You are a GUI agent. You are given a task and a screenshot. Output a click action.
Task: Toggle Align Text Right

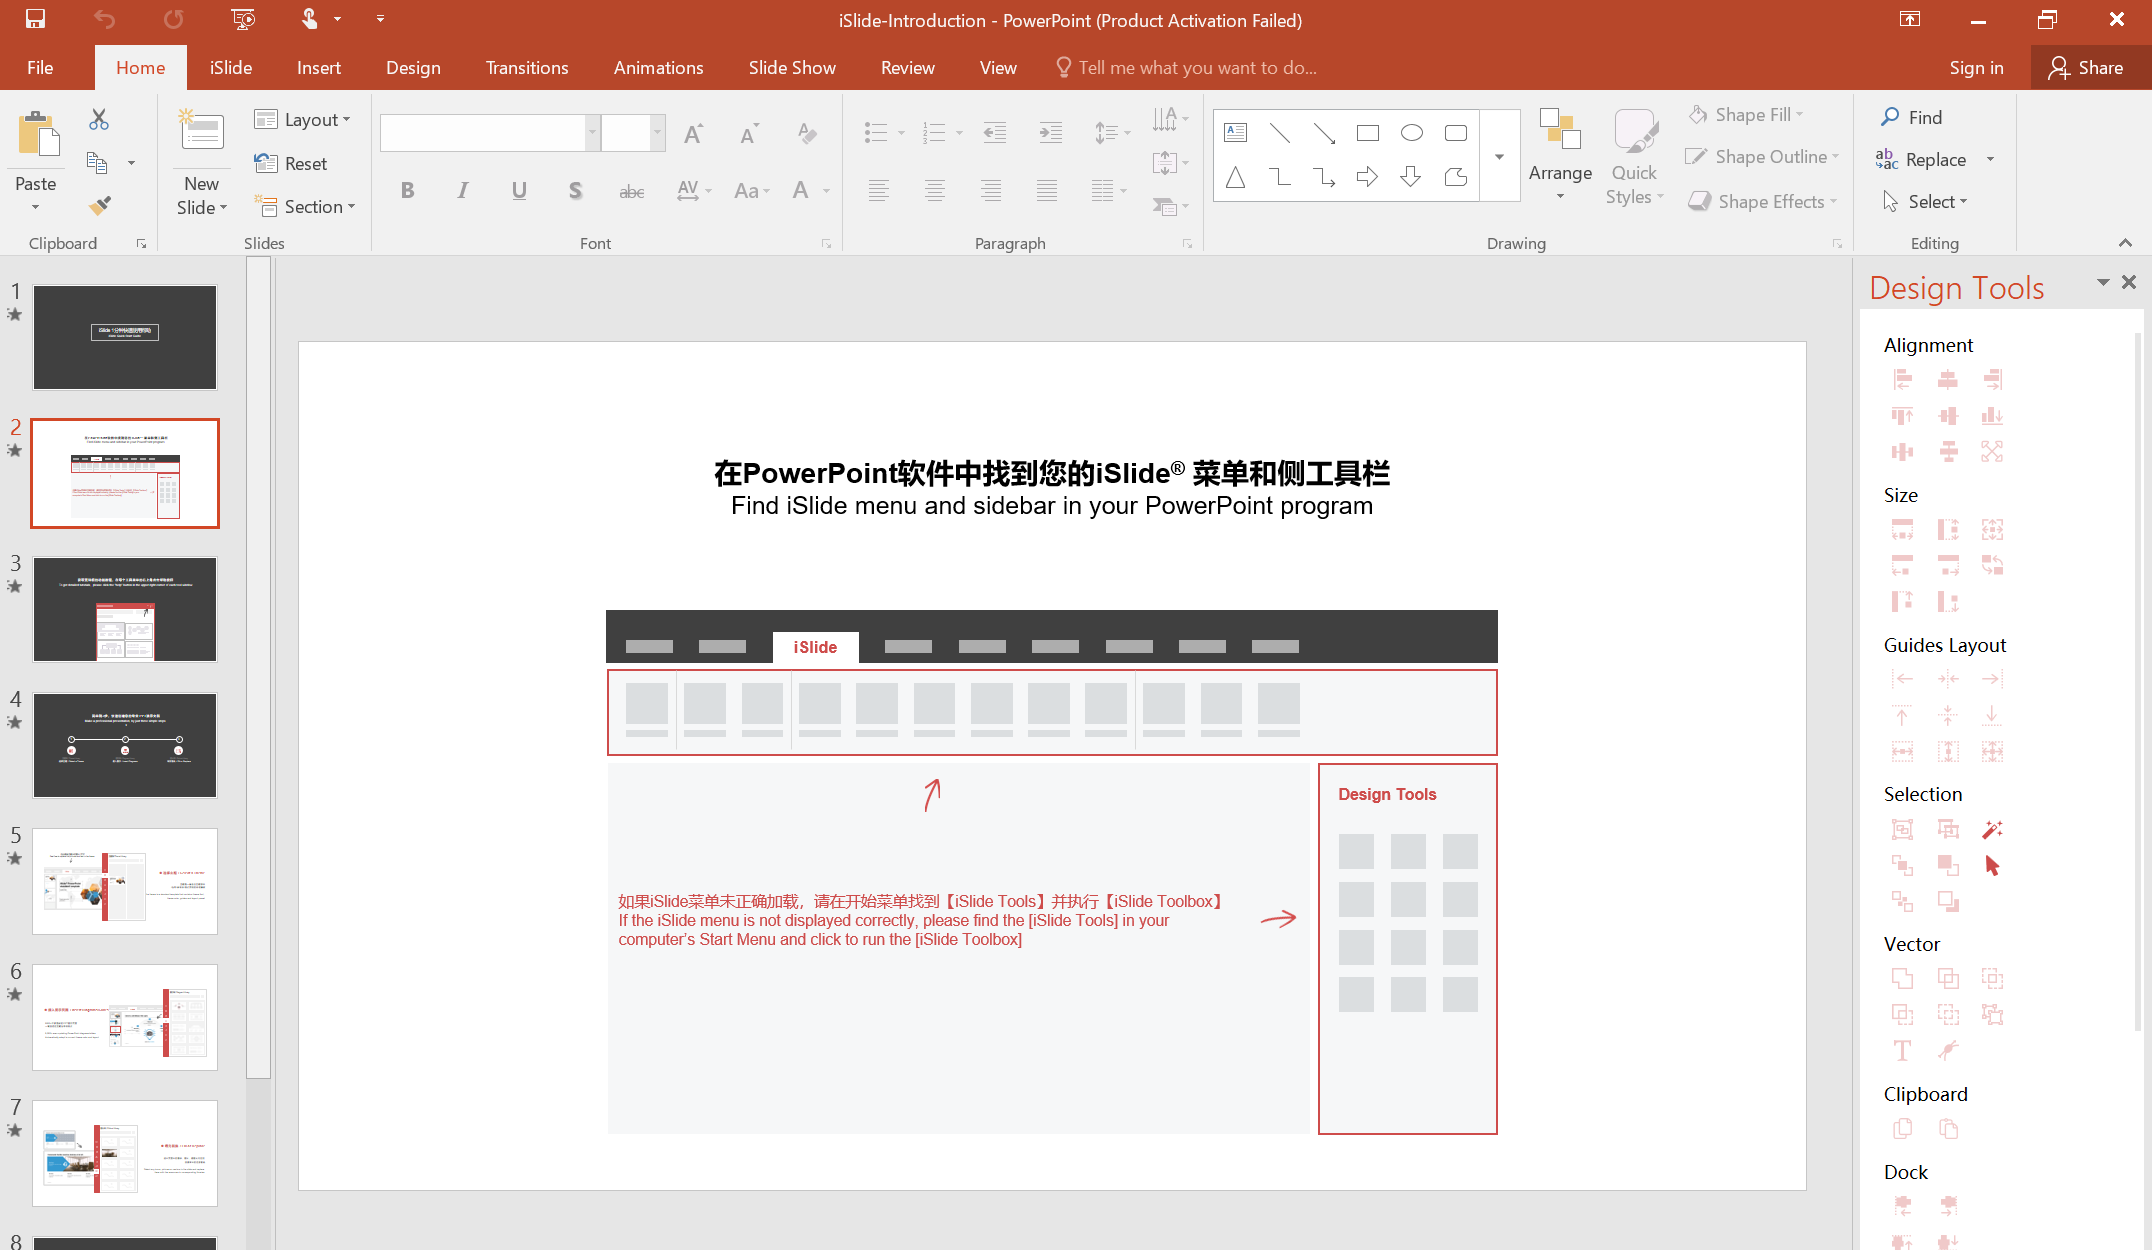coord(990,190)
